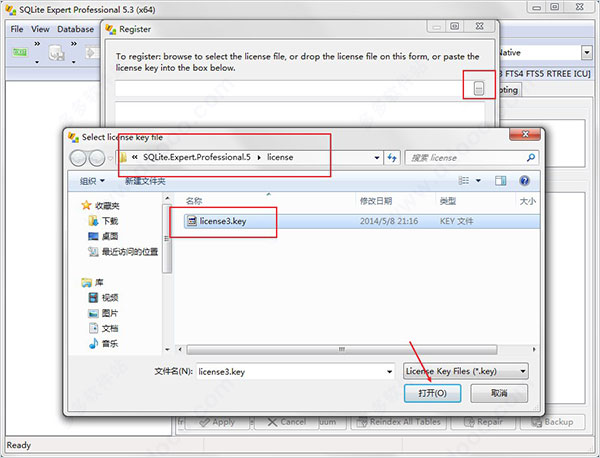Select the license3.key file
Screen dimensions: 600x458
222,221
